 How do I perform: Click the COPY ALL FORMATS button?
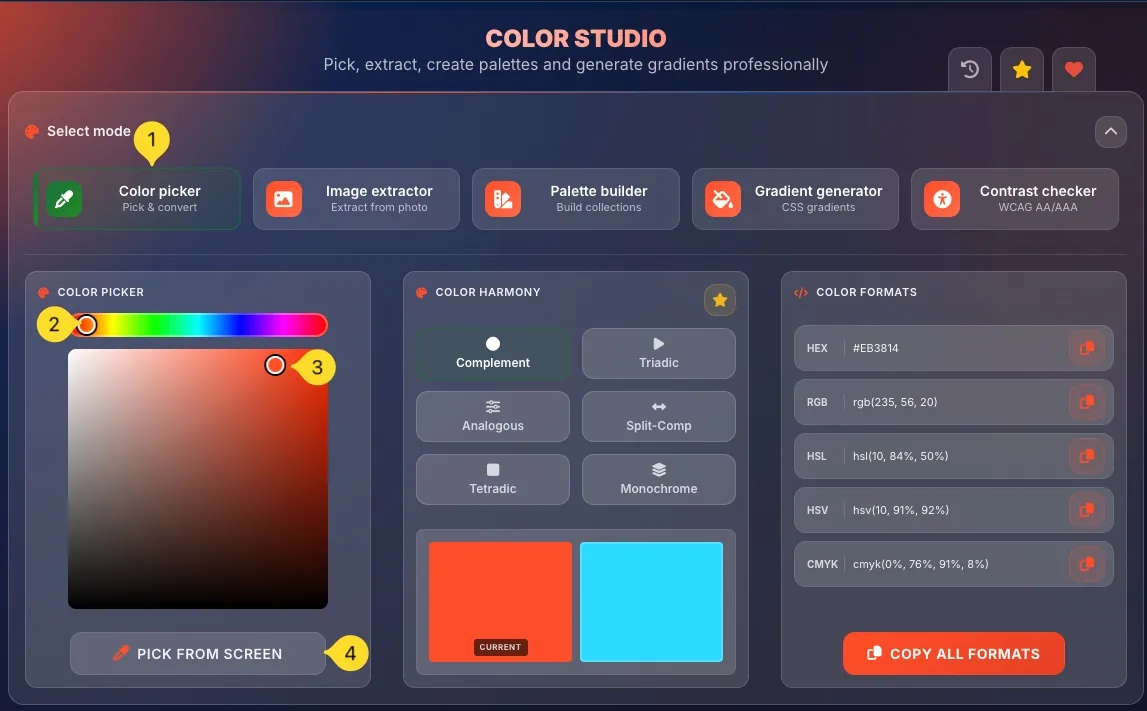point(952,653)
